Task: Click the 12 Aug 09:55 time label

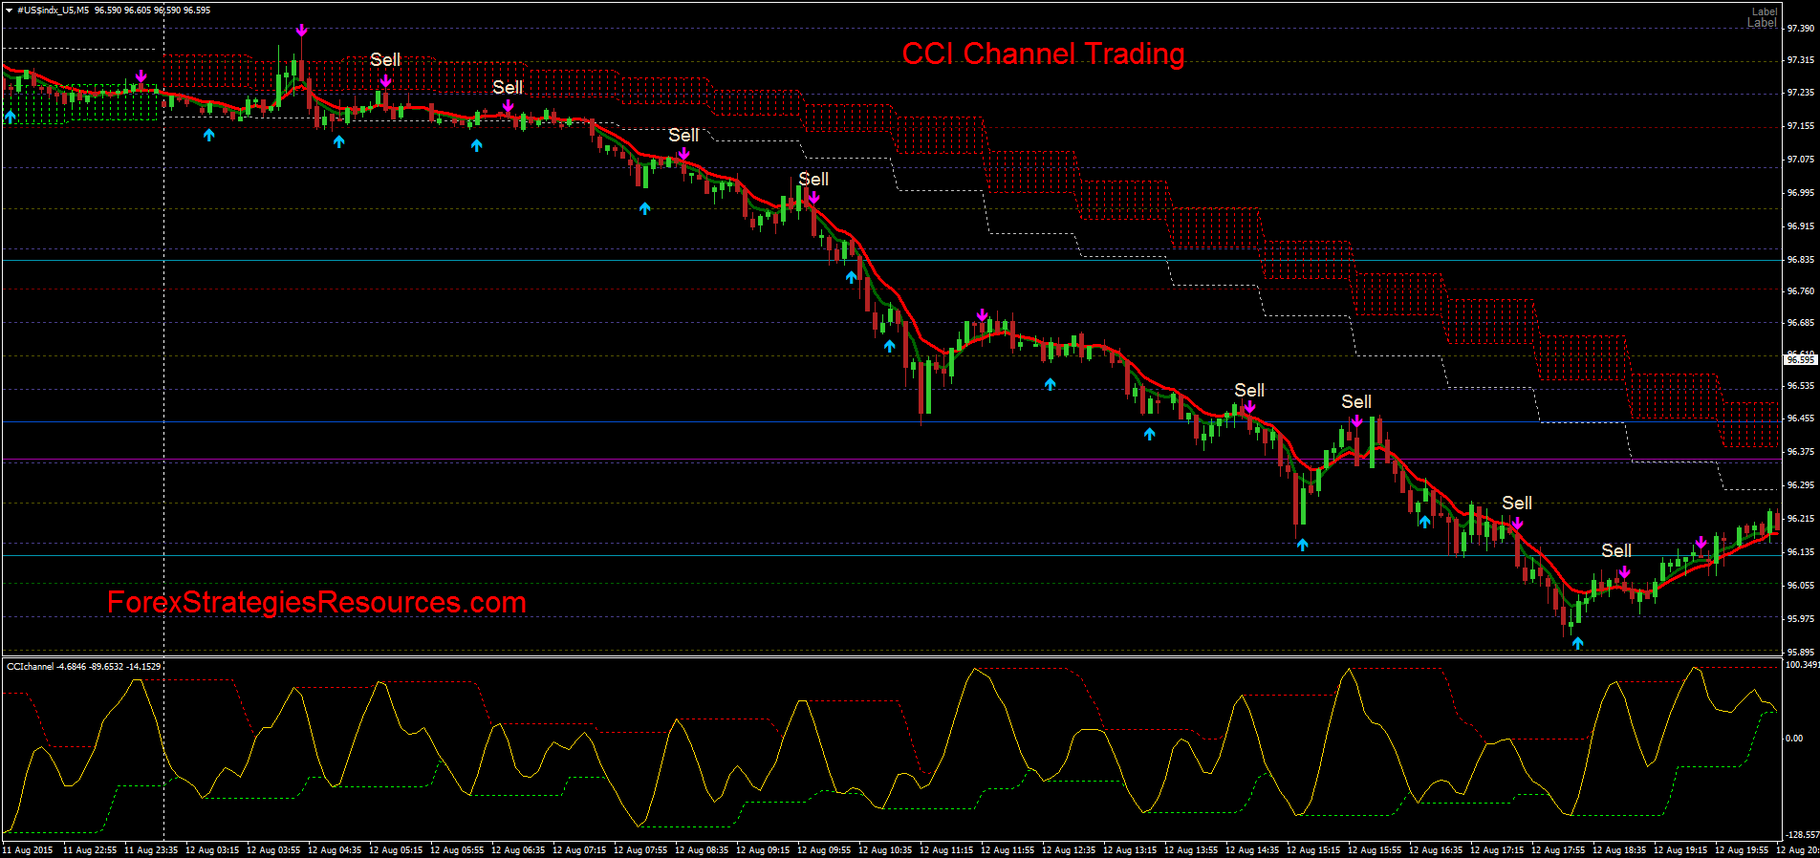Action: 824,850
